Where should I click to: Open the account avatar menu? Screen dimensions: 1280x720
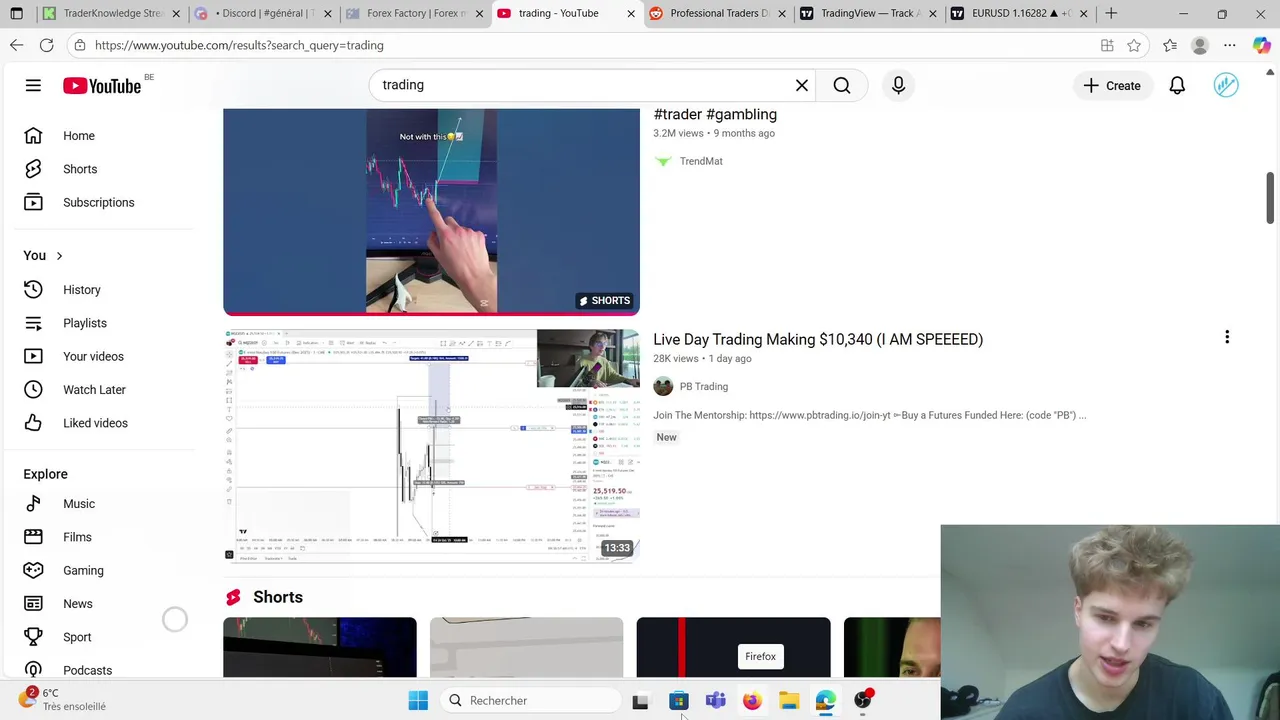(1226, 85)
